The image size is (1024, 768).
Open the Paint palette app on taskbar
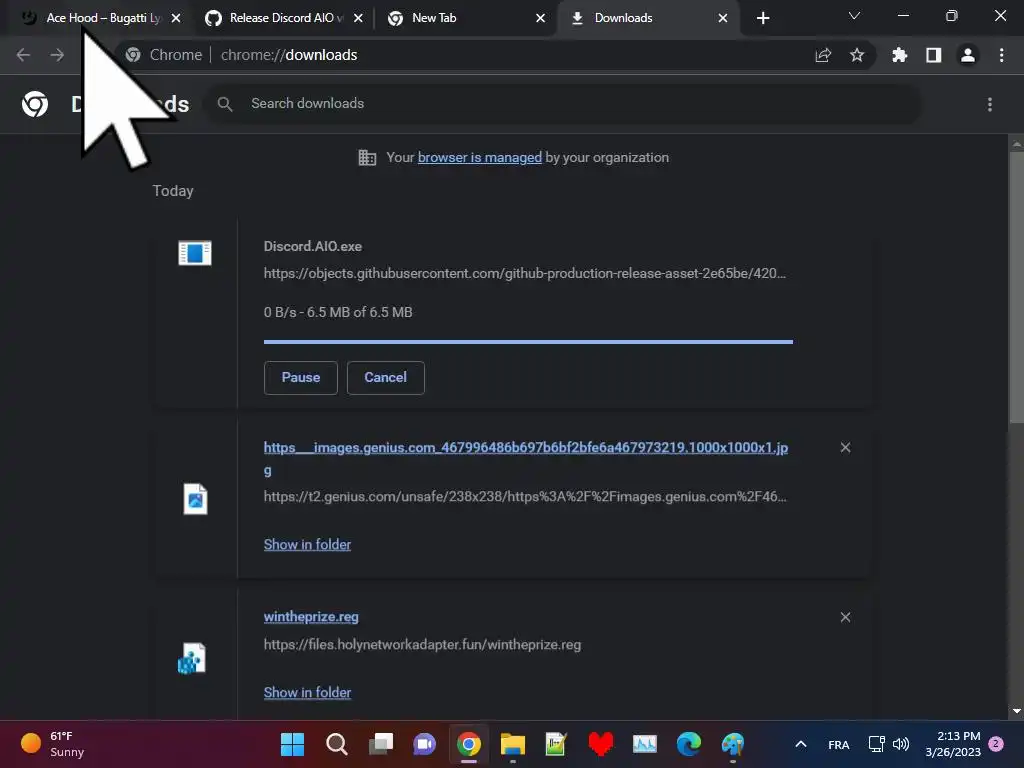click(733, 744)
